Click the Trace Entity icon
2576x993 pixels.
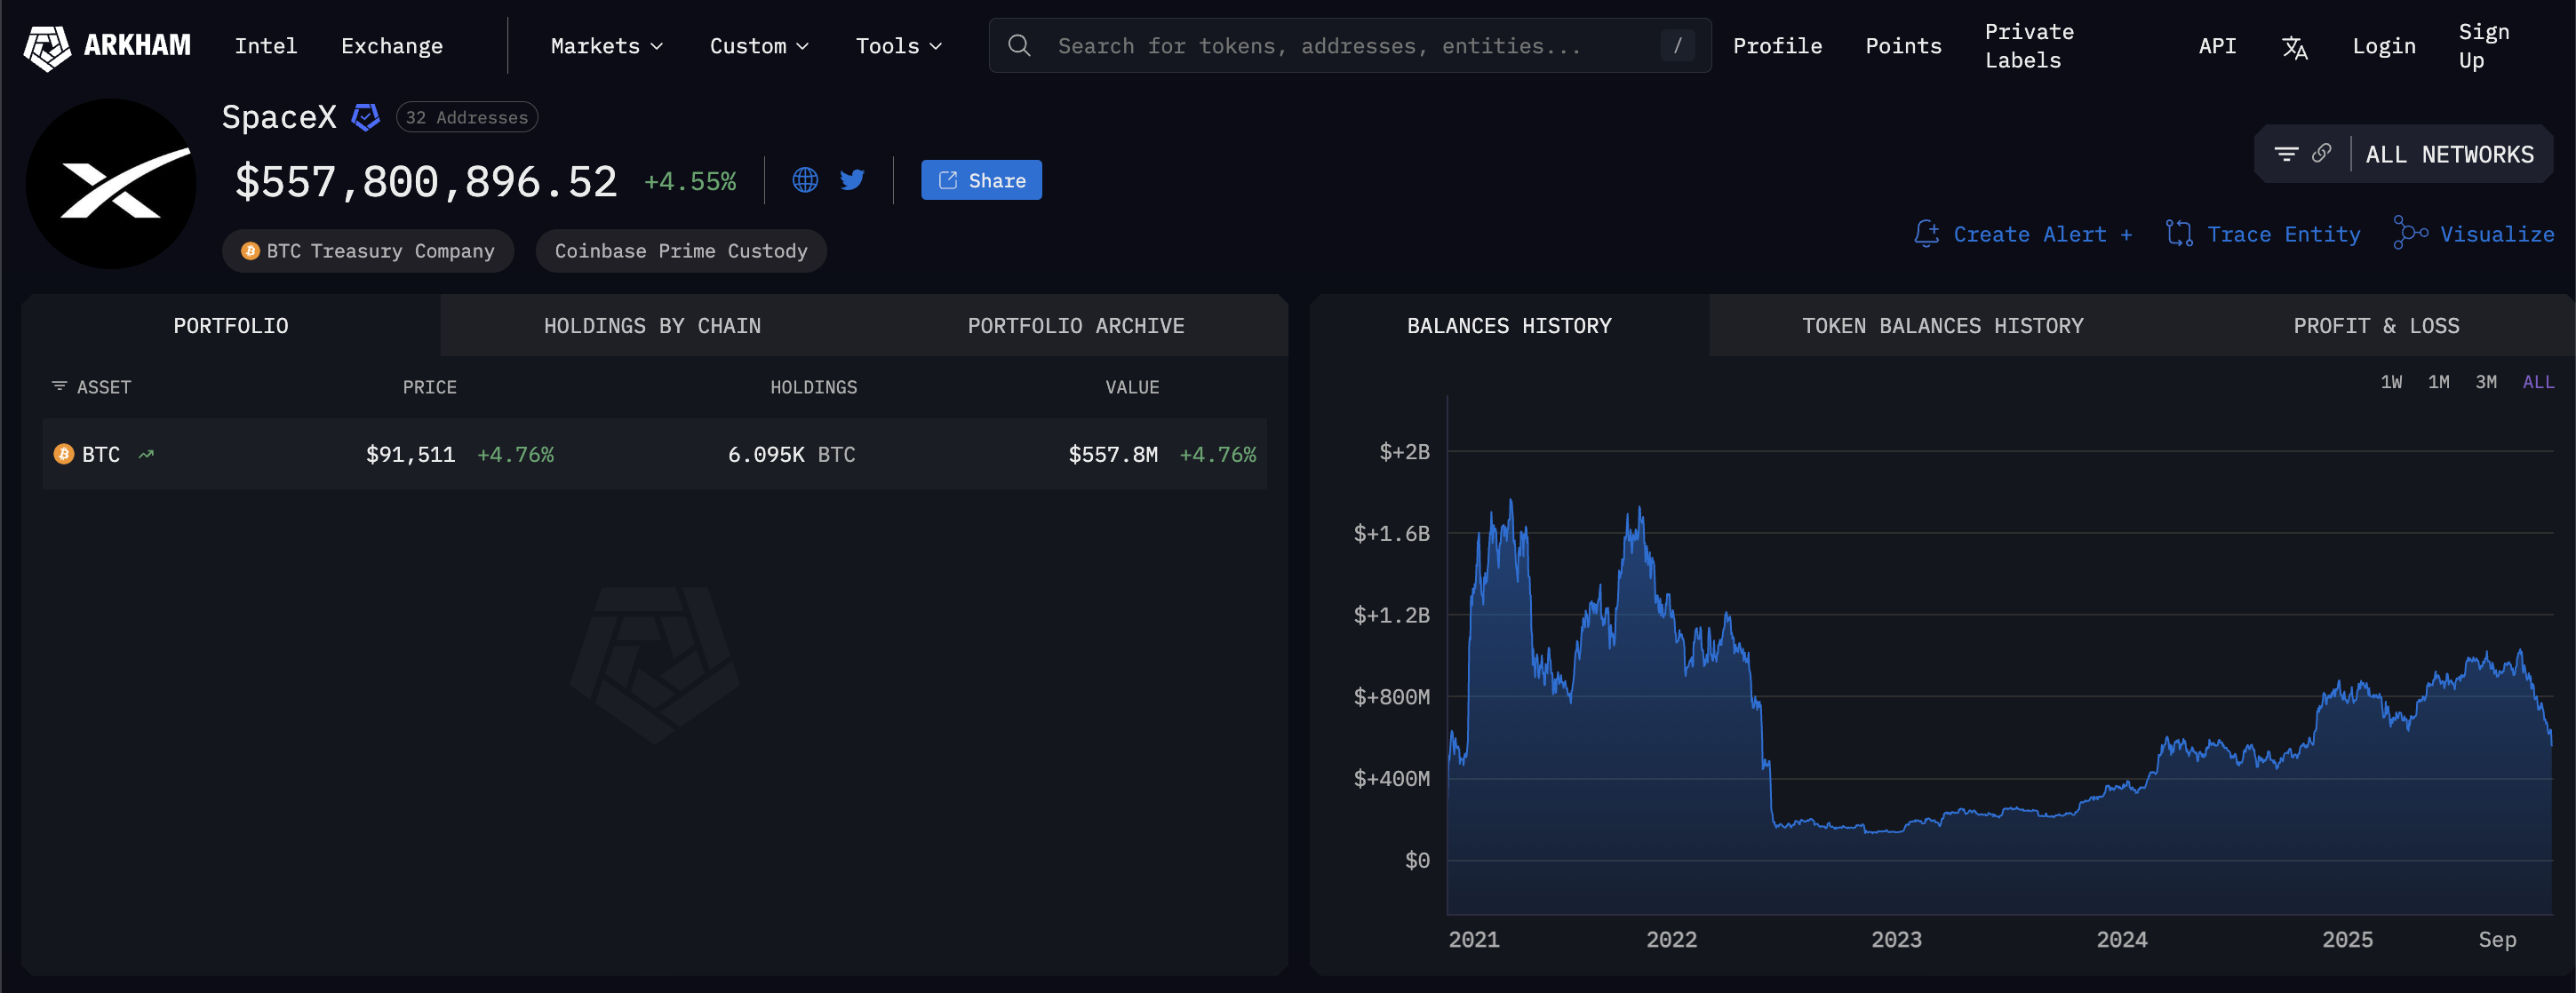coord(2180,233)
